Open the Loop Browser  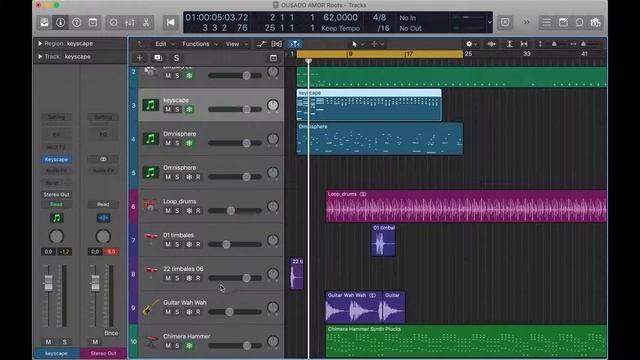[x=579, y=22]
